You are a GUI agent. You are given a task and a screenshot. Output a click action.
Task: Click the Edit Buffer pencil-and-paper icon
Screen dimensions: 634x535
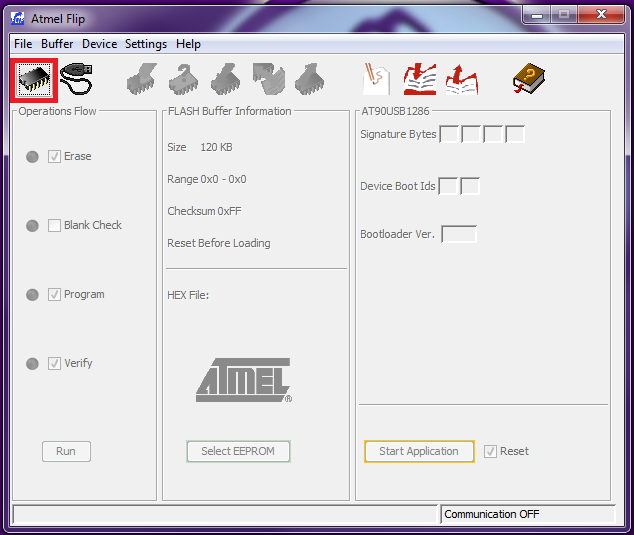(376, 79)
